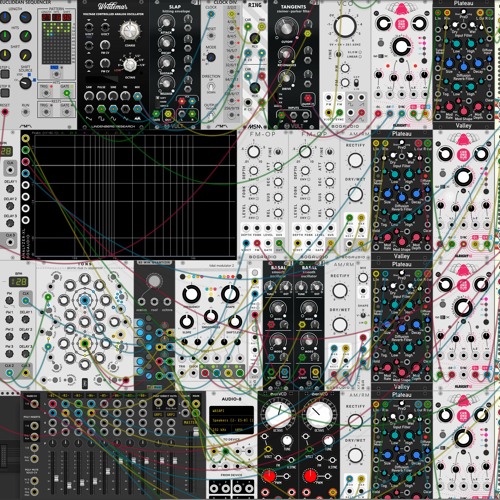Click the FINE knob on Bogaudio VCO
The image size is (500, 500).
point(338,54)
